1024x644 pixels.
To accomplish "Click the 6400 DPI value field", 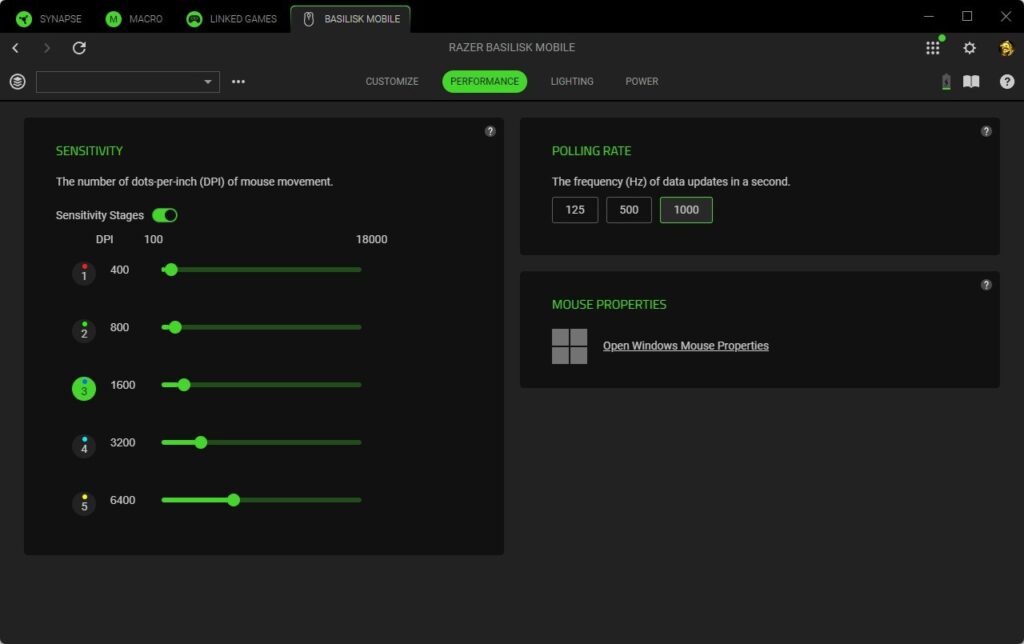I will pos(123,500).
